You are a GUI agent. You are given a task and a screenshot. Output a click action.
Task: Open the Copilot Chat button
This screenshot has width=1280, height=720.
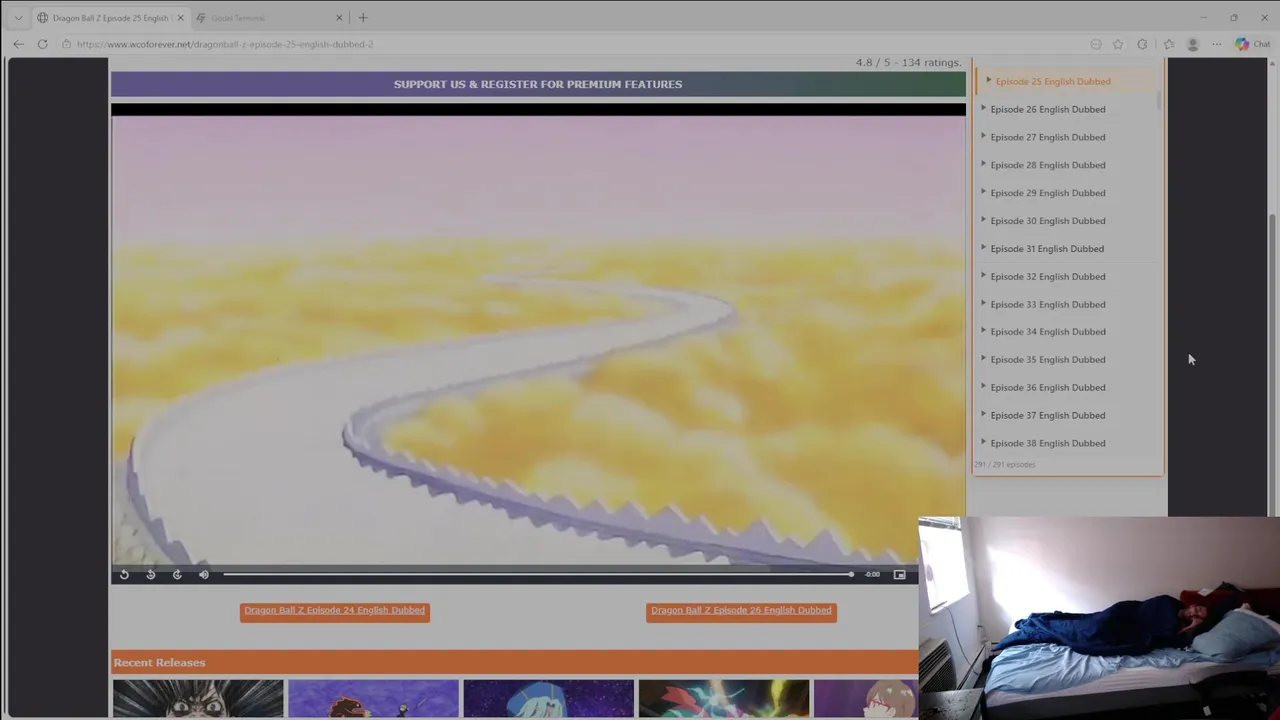(x=1252, y=44)
